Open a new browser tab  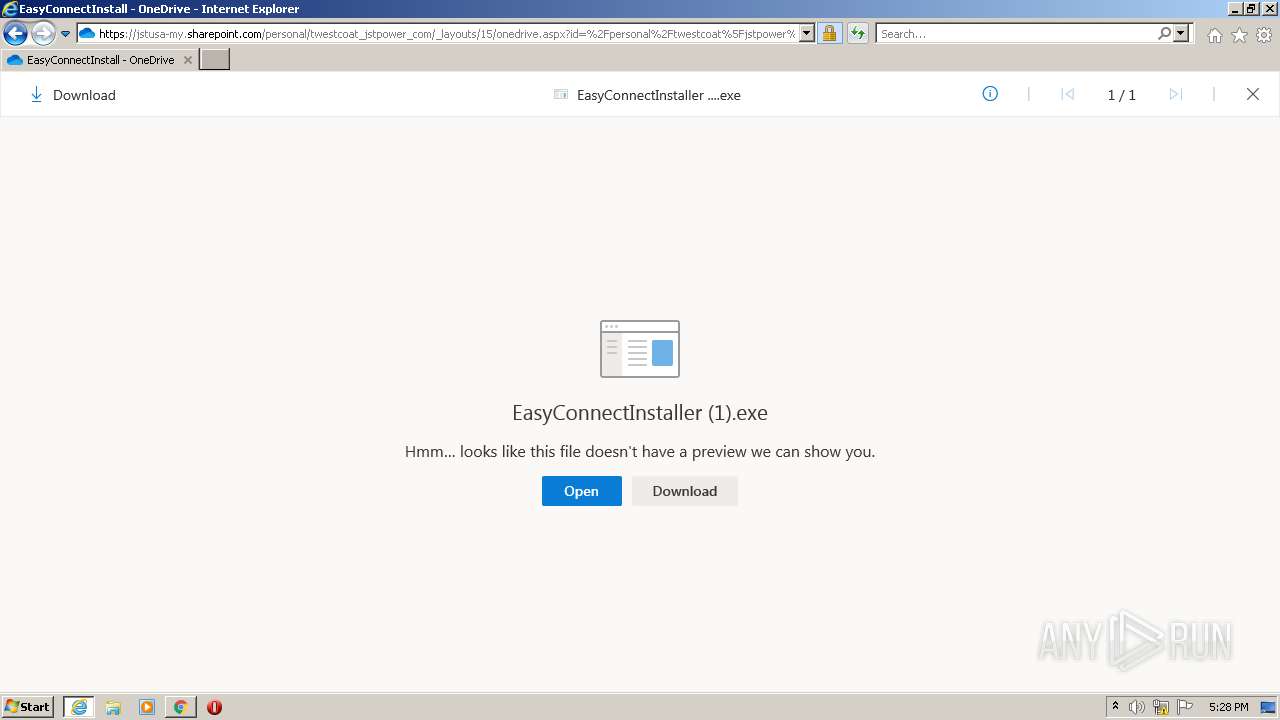click(215, 60)
